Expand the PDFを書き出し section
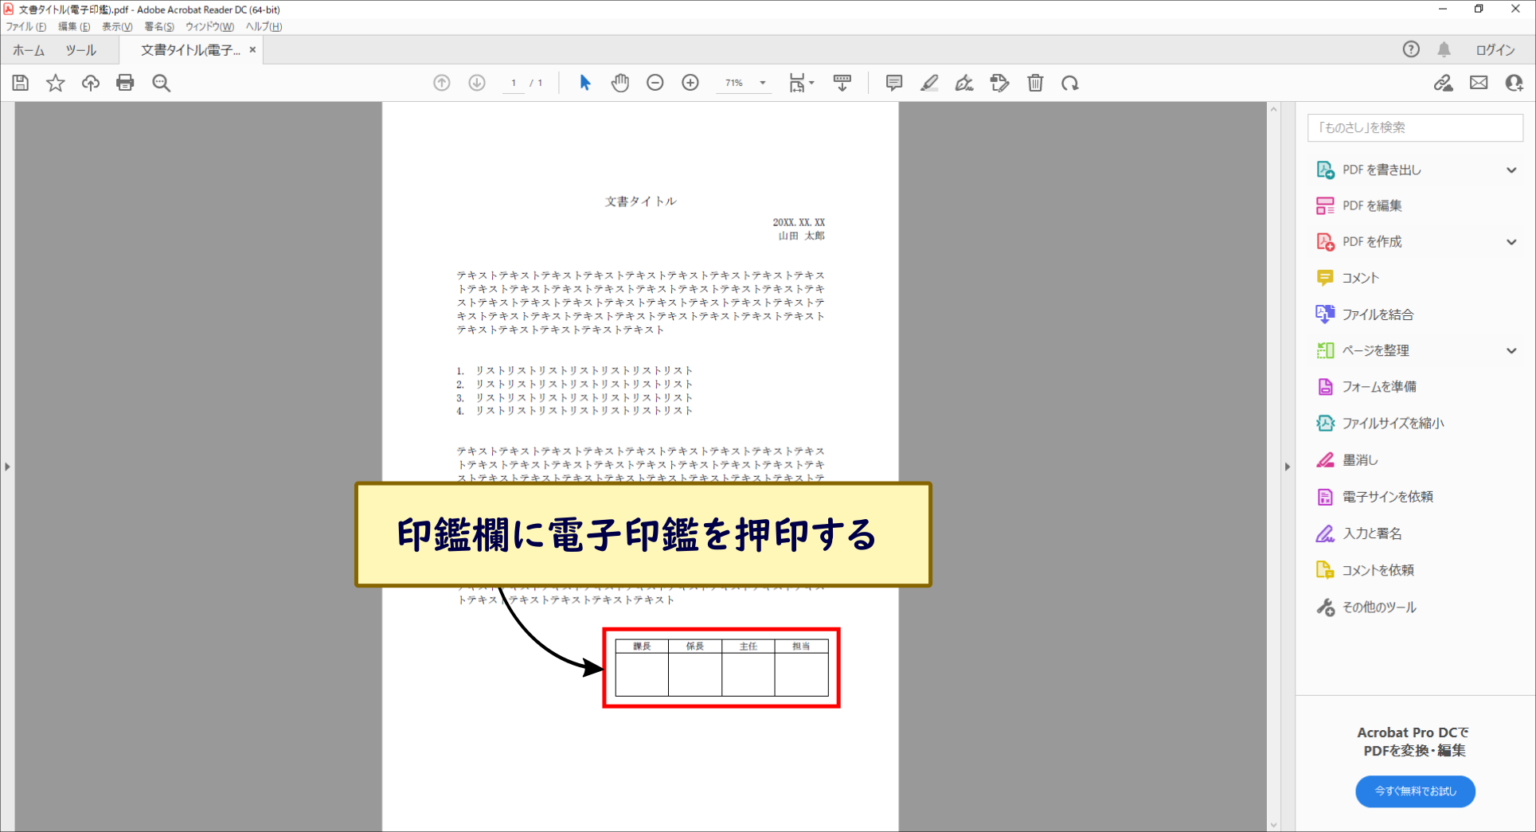1536x832 pixels. pos(1511,170)
